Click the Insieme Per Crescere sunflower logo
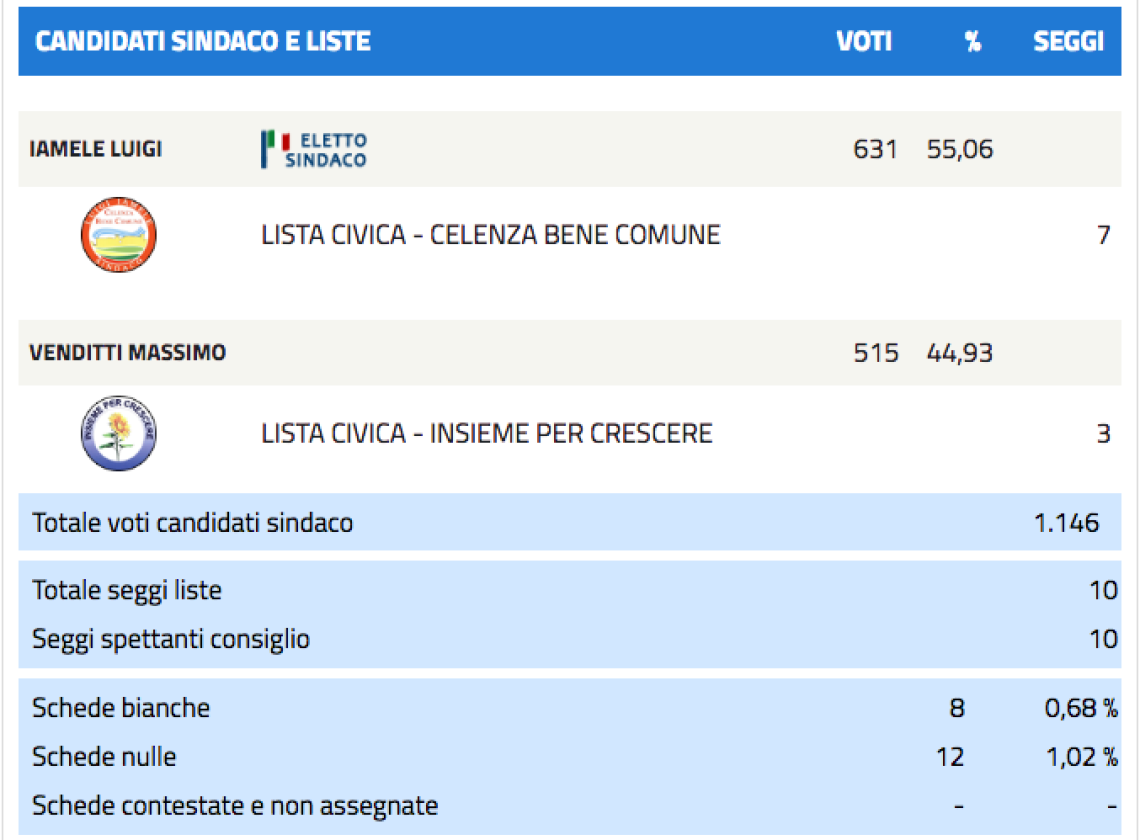 pos(118,433)
